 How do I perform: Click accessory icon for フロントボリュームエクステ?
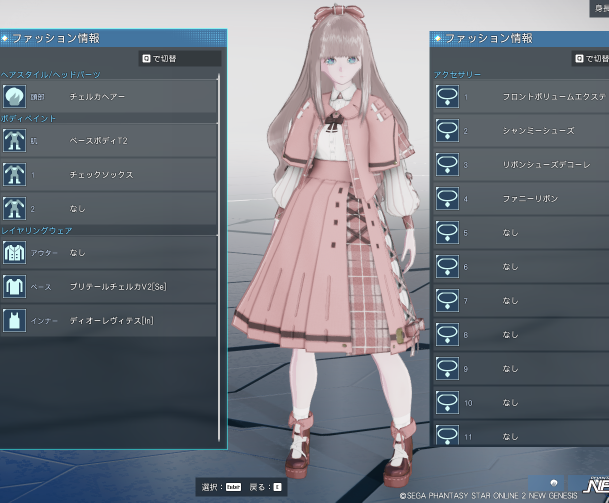coord(447,96)
